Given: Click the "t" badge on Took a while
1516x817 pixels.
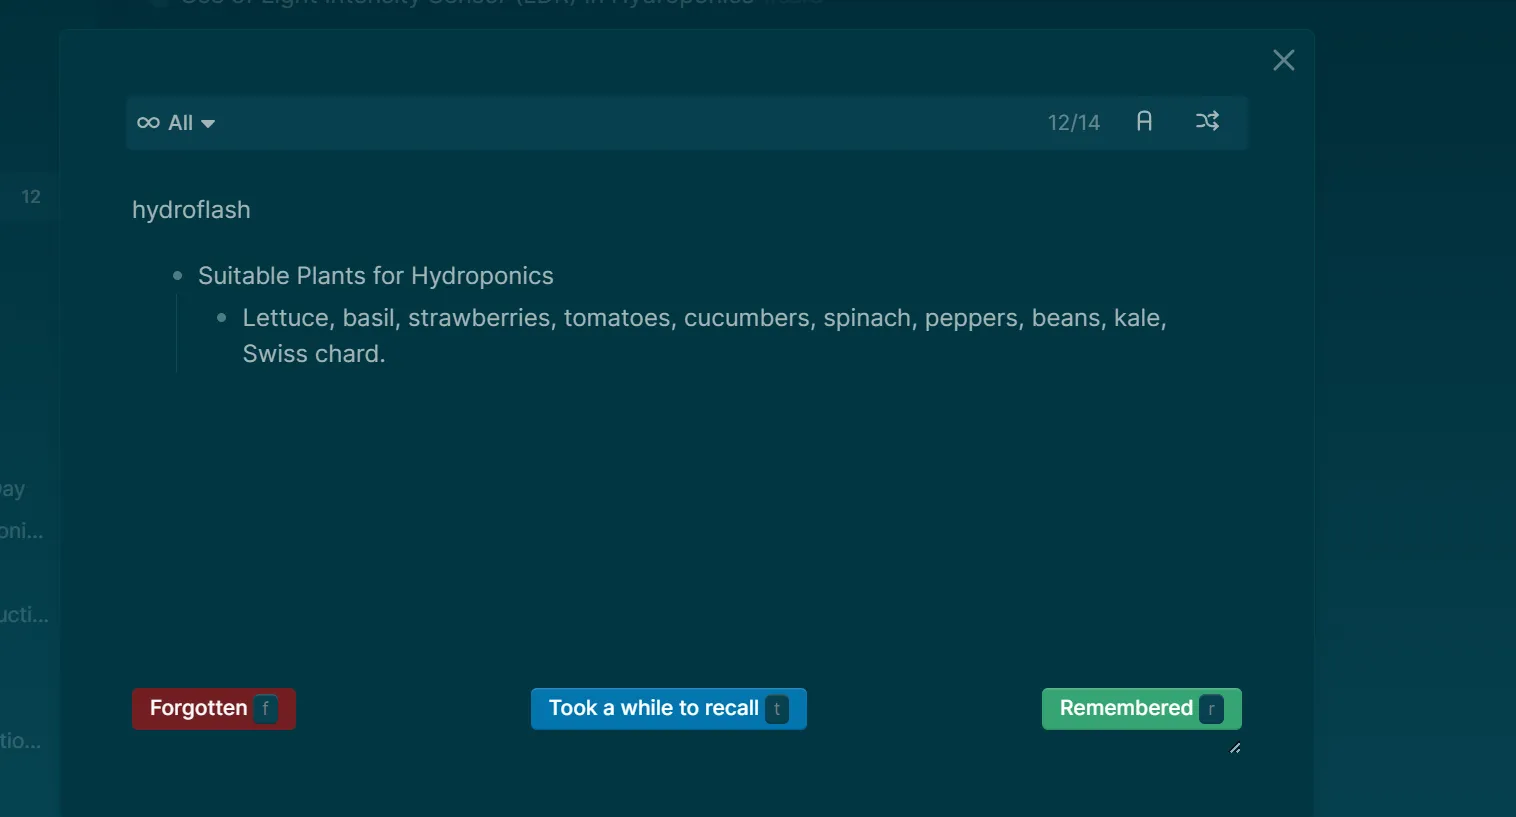Looking at the screenshot, I should point(776,708).
